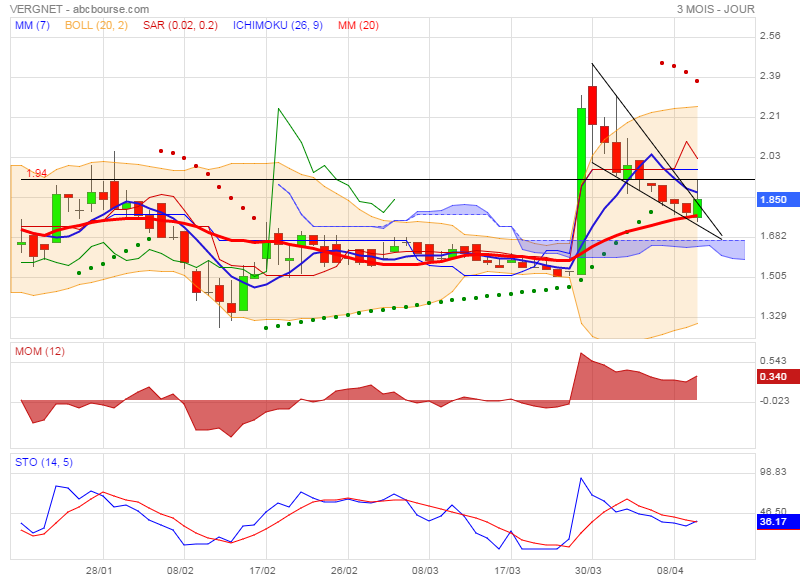This screenshot has height=580, width=800.
Task: Click the 98.83 stochastic axis value
Action: pyautogui.click(x=773, y=472)
